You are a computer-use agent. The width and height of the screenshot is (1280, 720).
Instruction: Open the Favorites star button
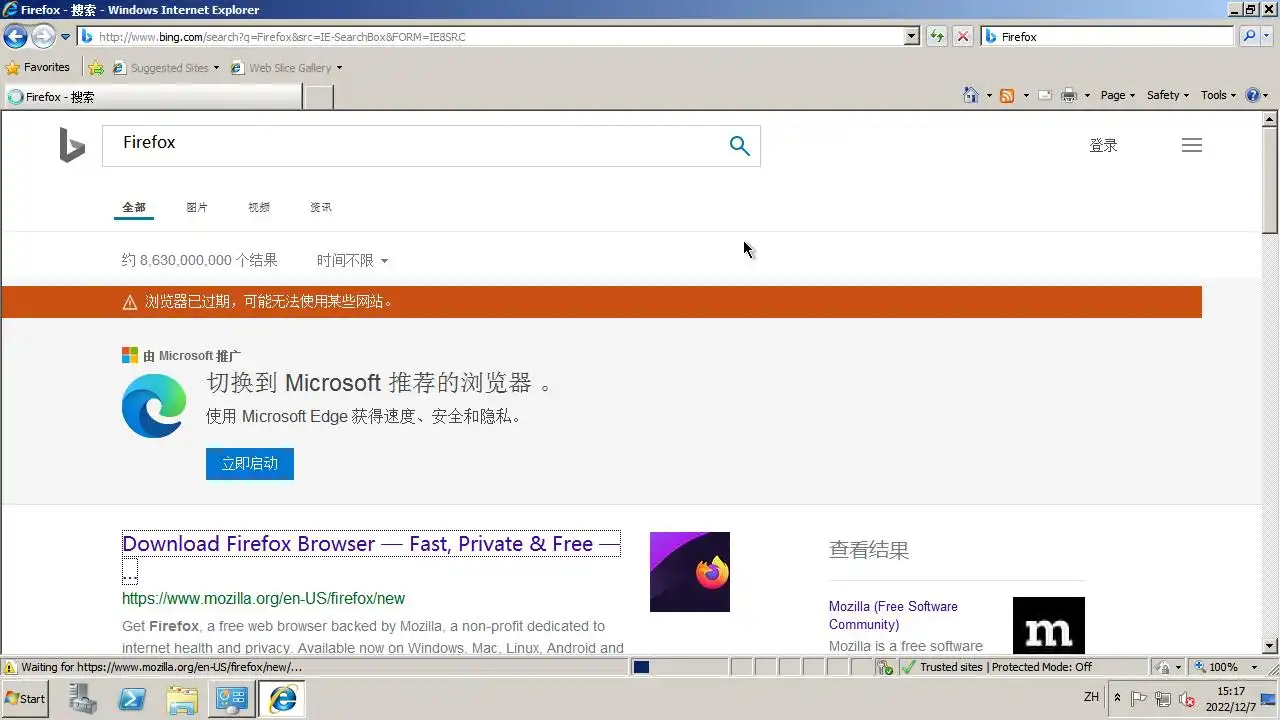point(38,68)
